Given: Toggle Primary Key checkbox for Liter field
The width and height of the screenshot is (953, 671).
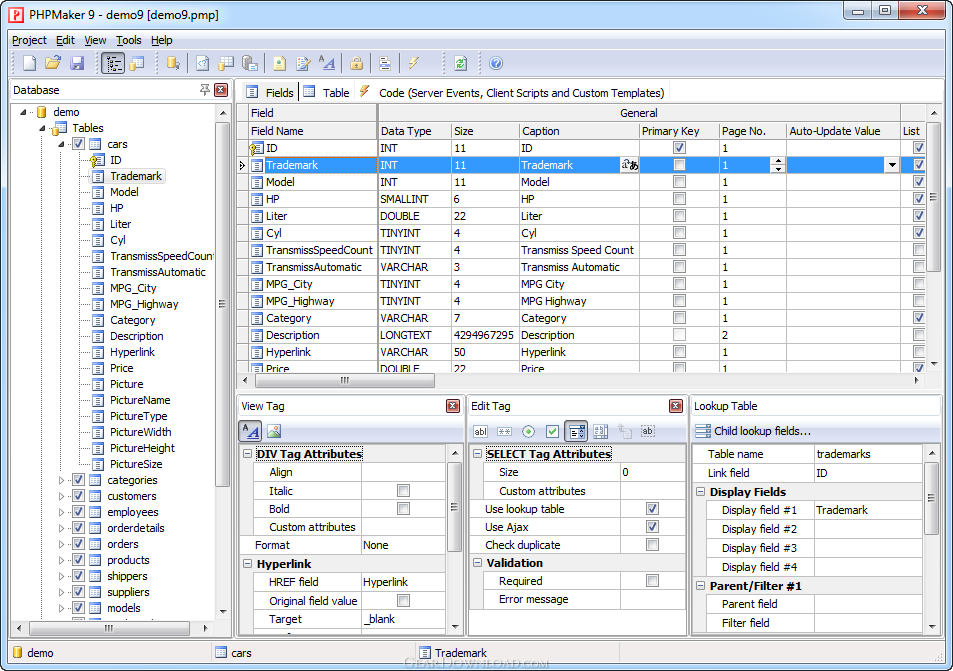Looking at the screenshot, I should (x=679, y=216).
